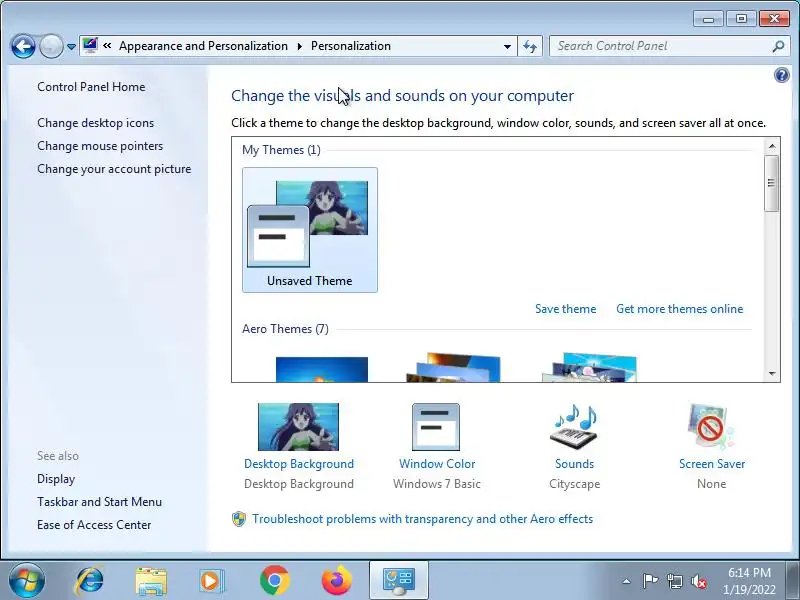Click the Desktop Background link text
This screenshot has height=600, width=800.
pos(299,464)
